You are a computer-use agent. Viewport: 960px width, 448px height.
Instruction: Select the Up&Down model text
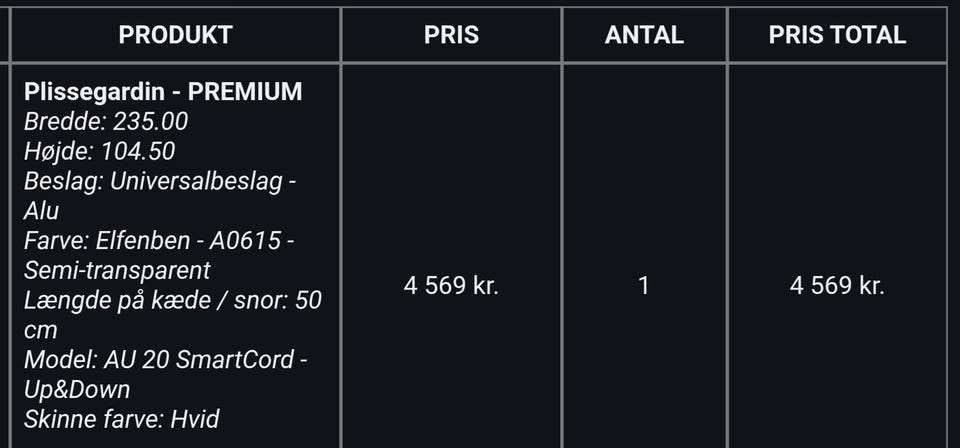(x=77, y=390)
